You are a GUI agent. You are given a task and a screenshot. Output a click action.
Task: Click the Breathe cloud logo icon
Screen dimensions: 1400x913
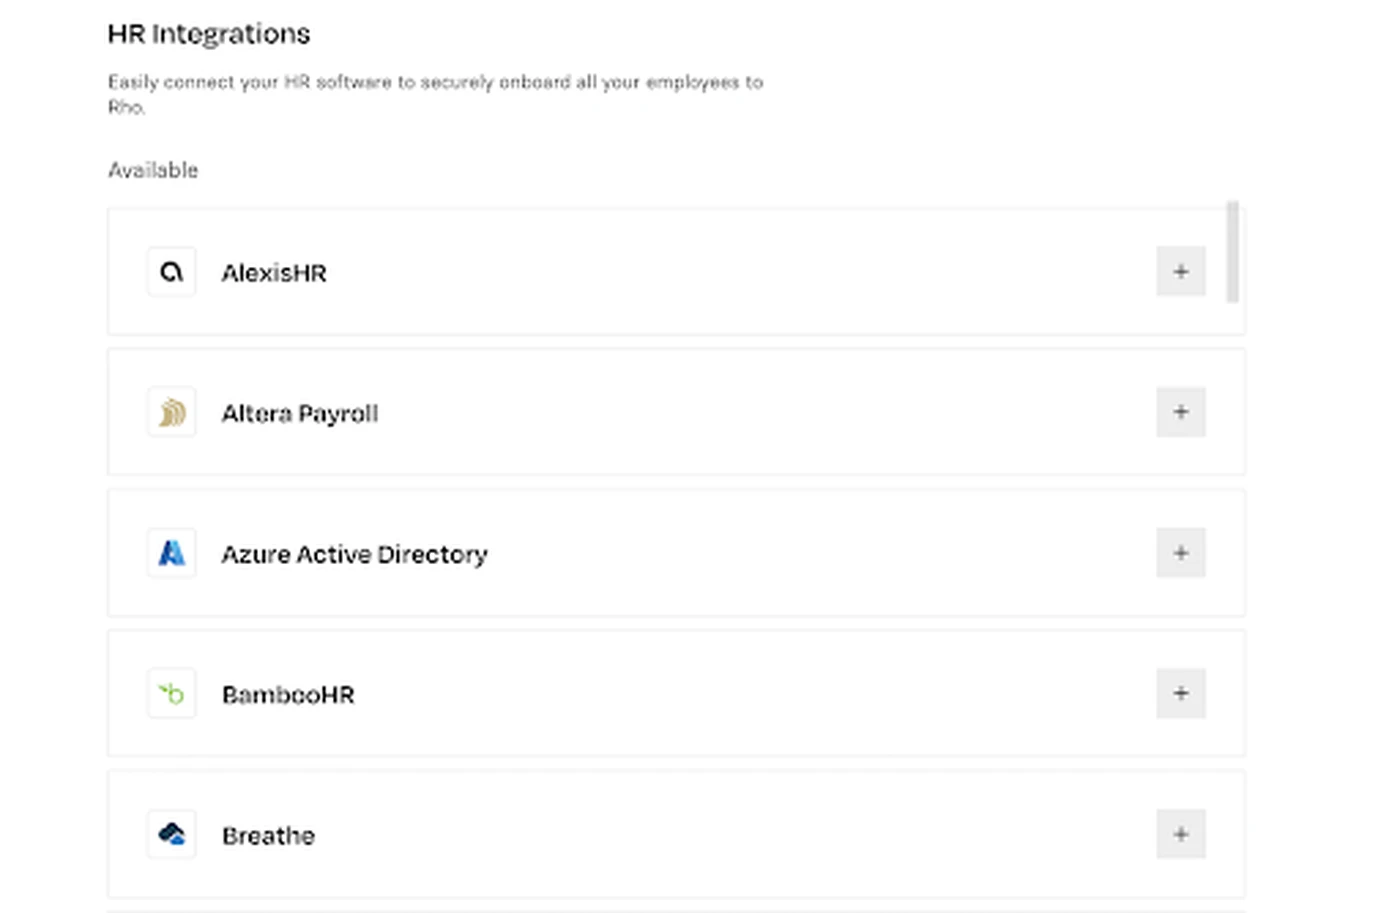click(x=171, y=834)
